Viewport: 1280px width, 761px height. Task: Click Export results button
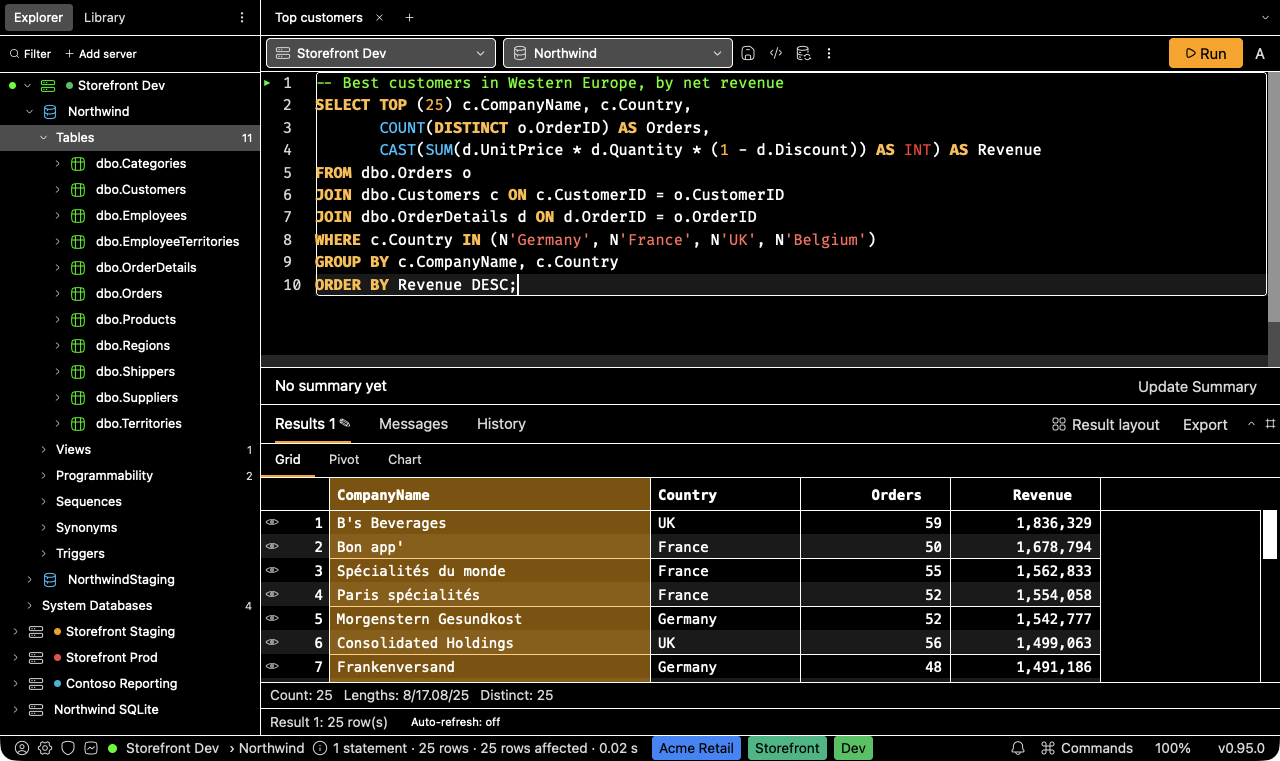tap(1205, 425)
